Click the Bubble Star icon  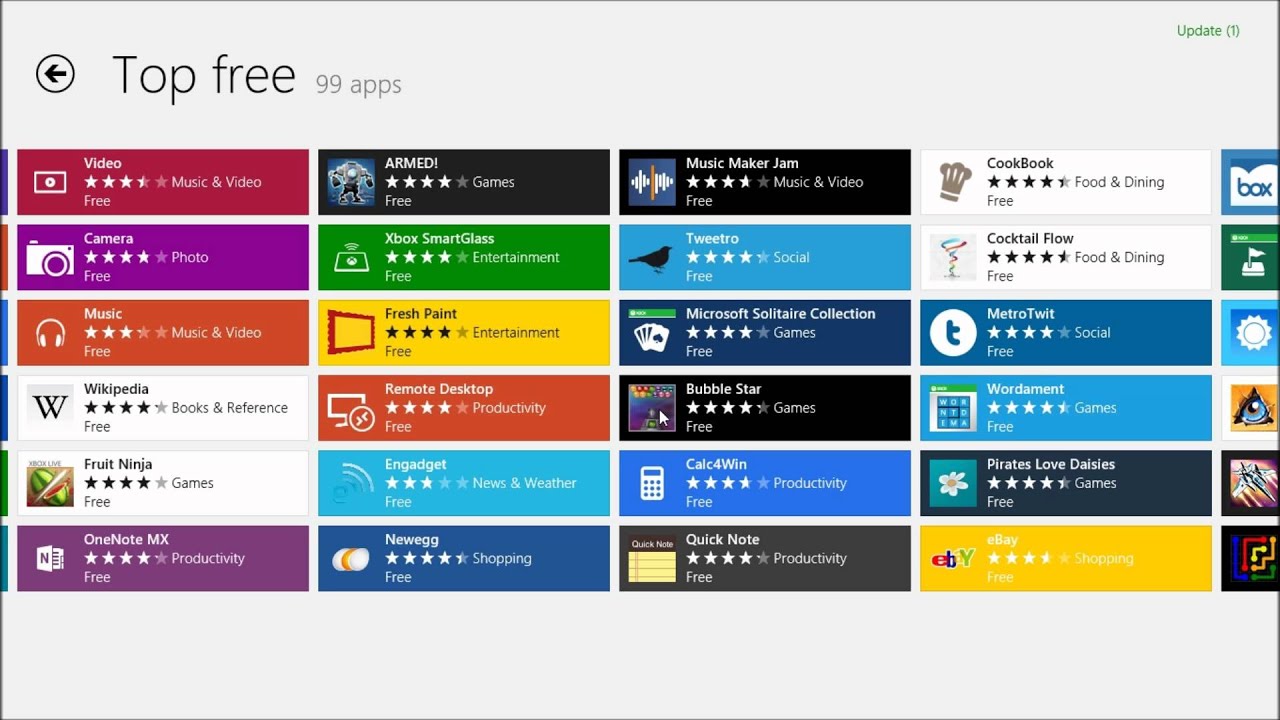tap(652, 408)
